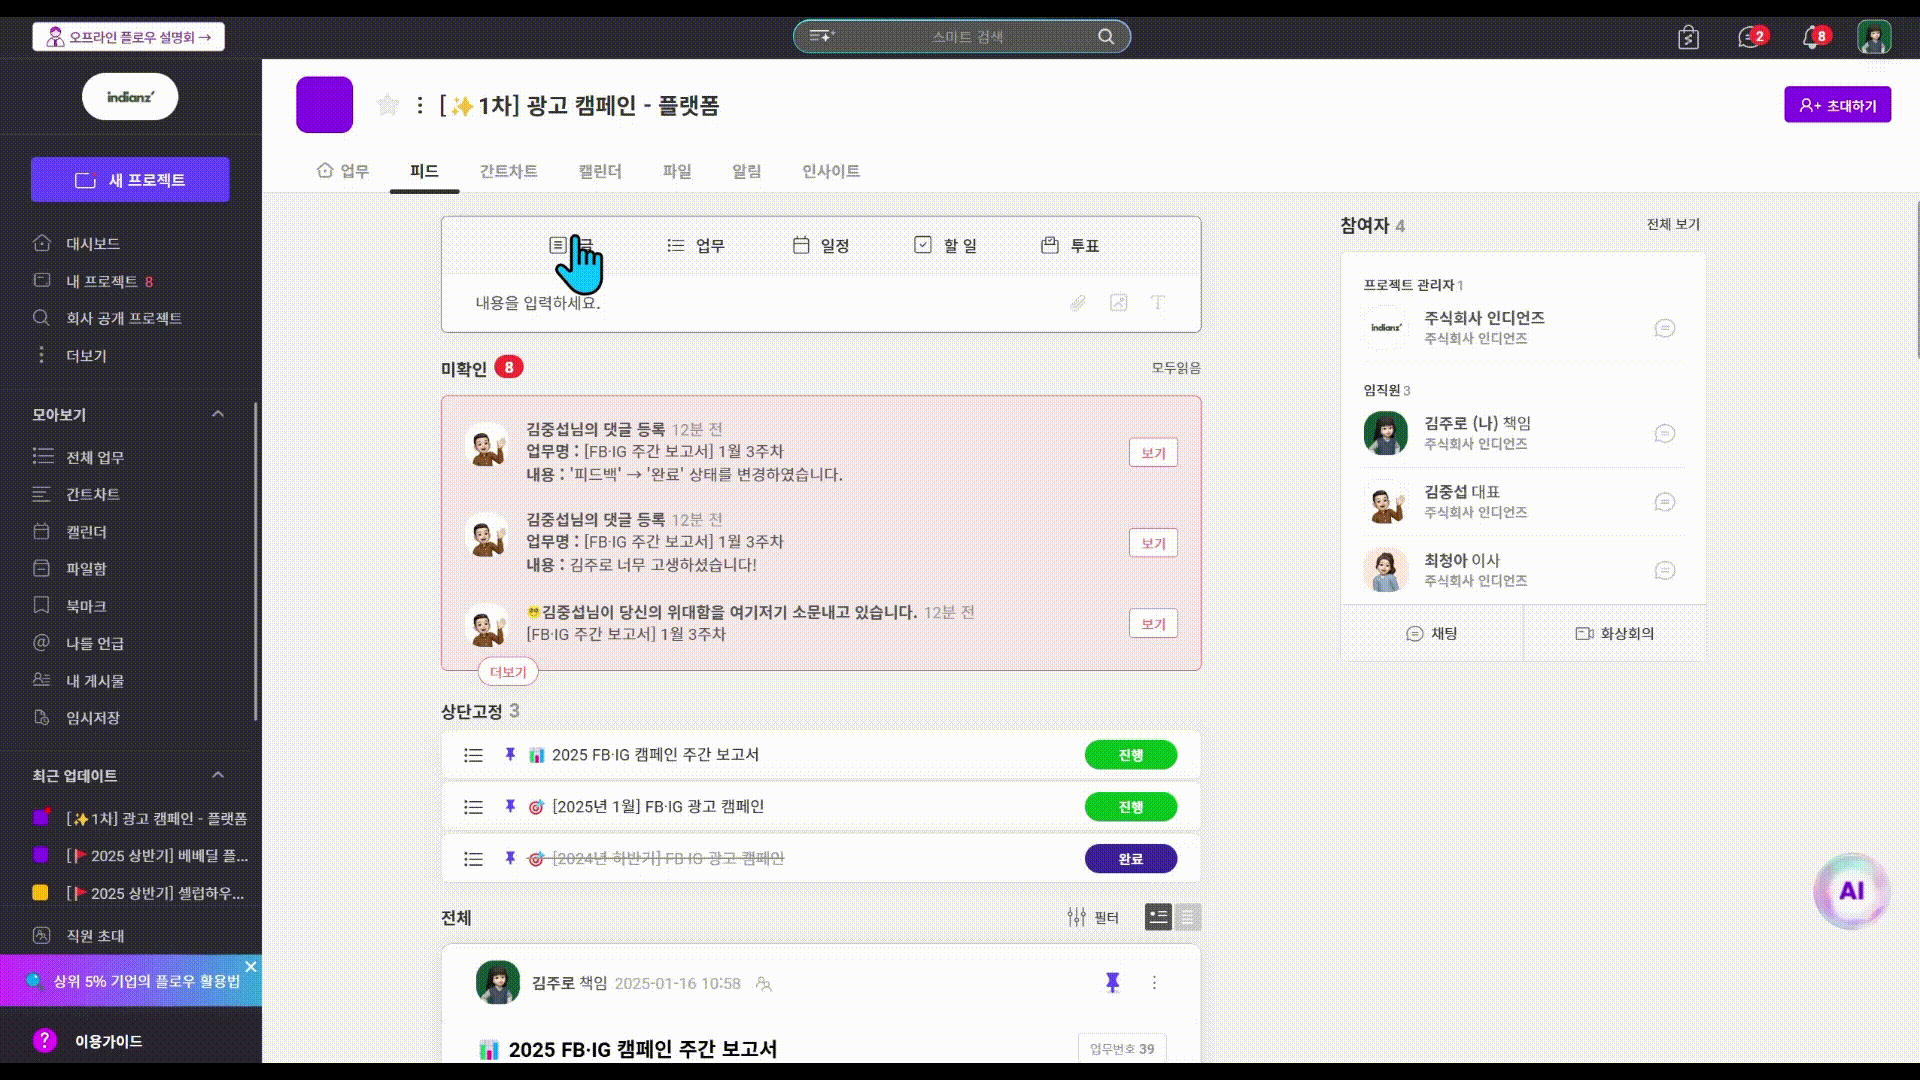The image size is (1920, 1080).
Task: Select 할 일 post type in composer
Action: 946,246
